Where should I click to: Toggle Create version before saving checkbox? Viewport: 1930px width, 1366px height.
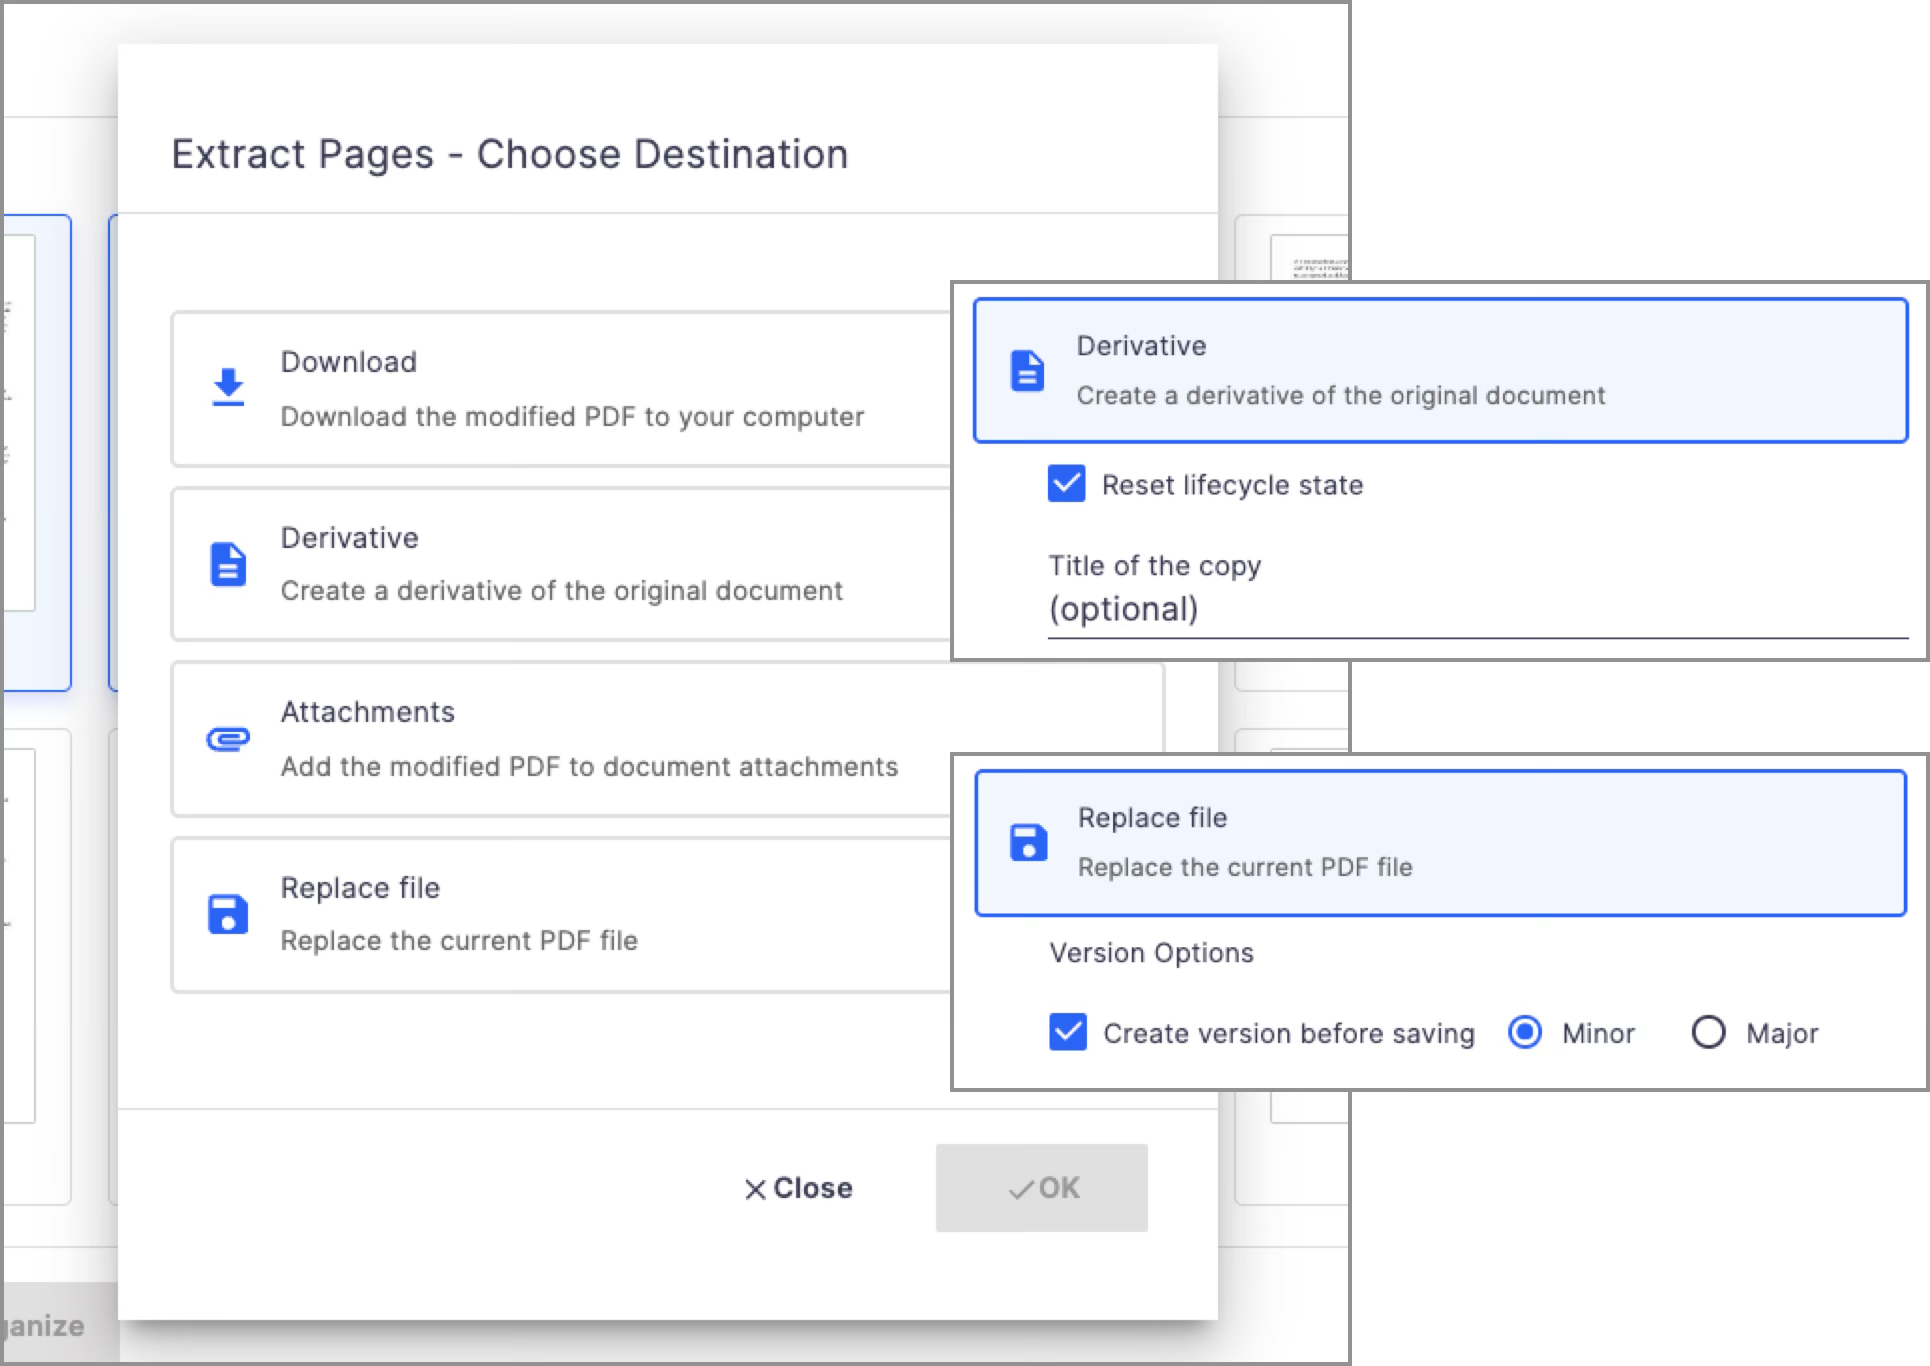click(x=1068, y=1032)
